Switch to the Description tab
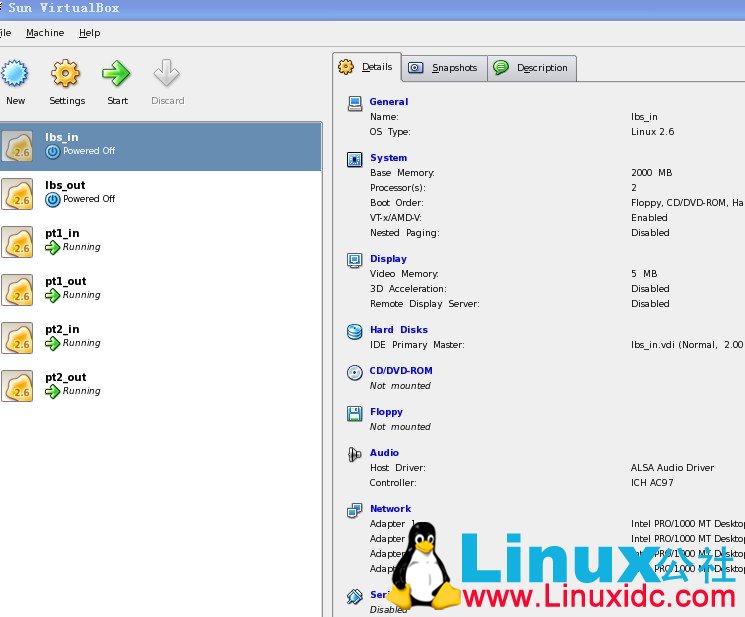 531,68
